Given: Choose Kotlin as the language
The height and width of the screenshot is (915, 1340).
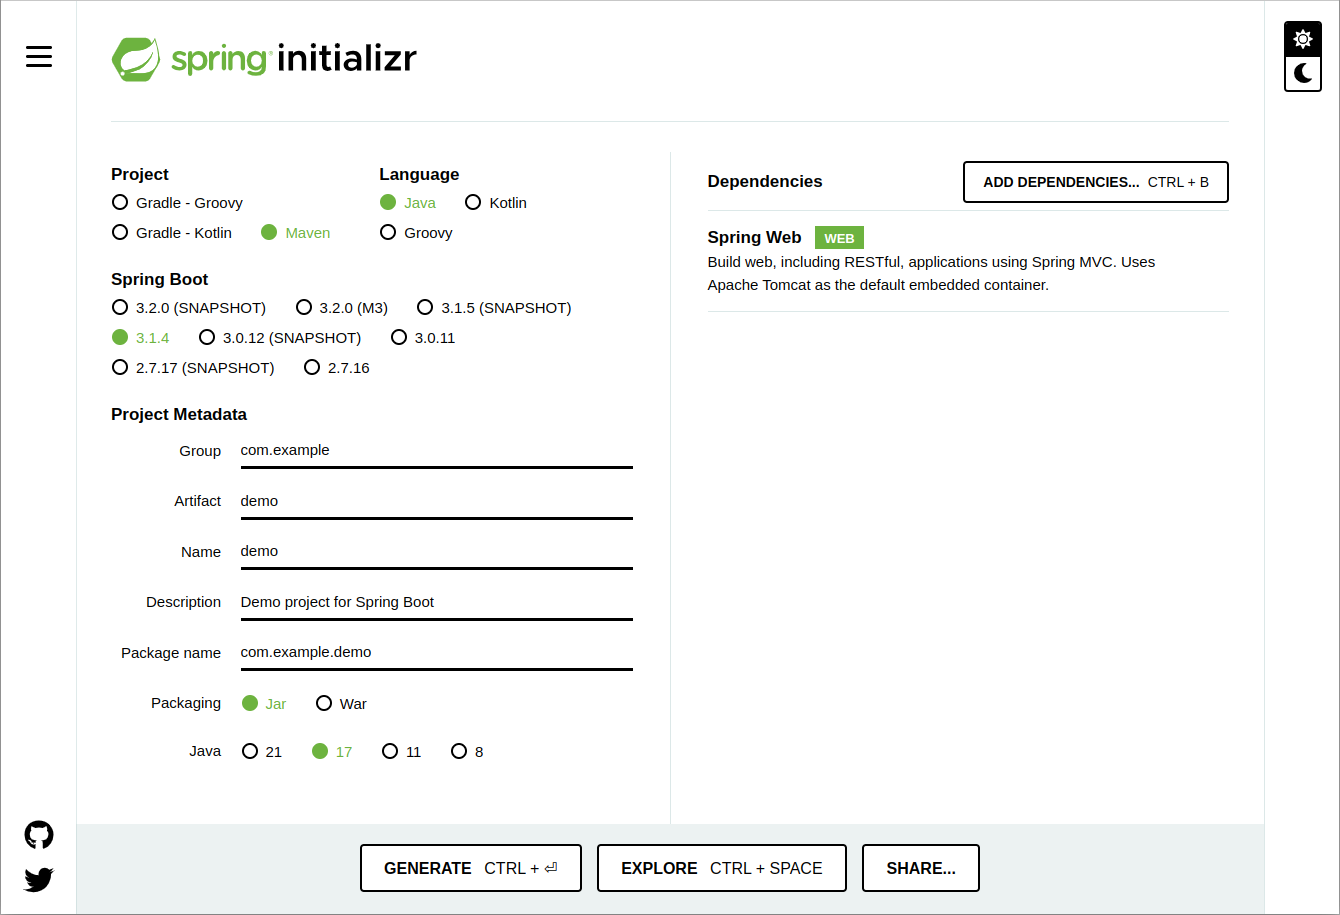Looking at the screenshot, I should tap(496, 203).
